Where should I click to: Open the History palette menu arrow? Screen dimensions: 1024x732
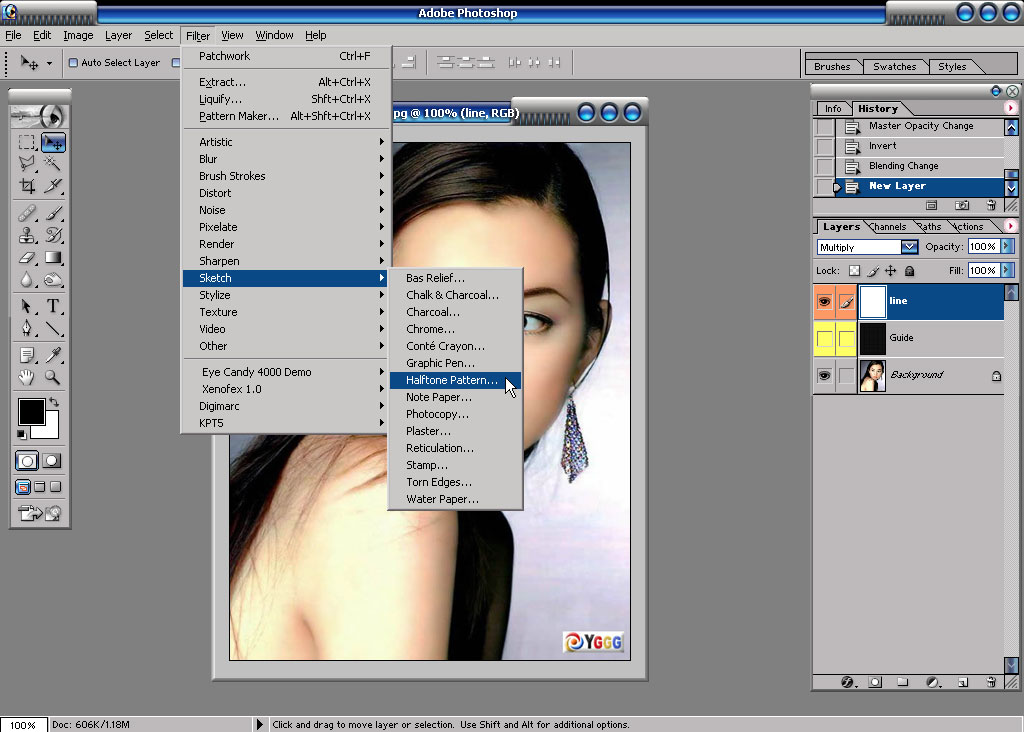[x=1010, y=108]
